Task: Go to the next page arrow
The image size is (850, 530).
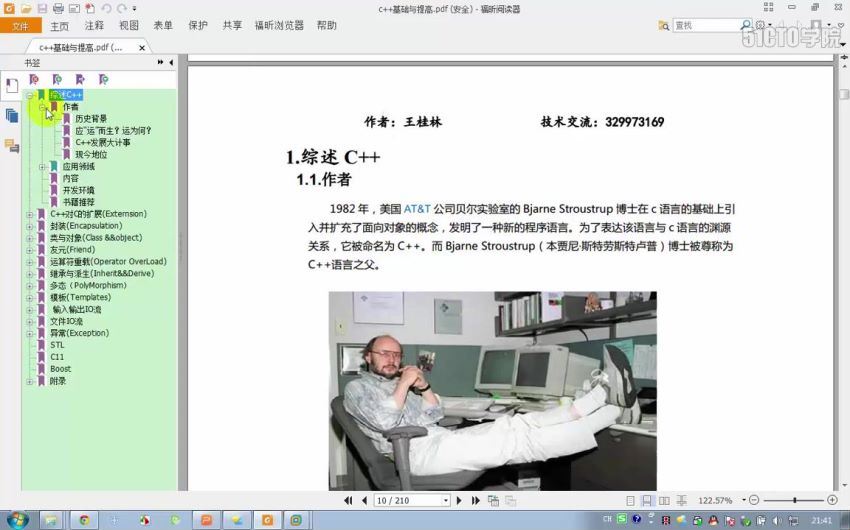Action: pos(459,501)
